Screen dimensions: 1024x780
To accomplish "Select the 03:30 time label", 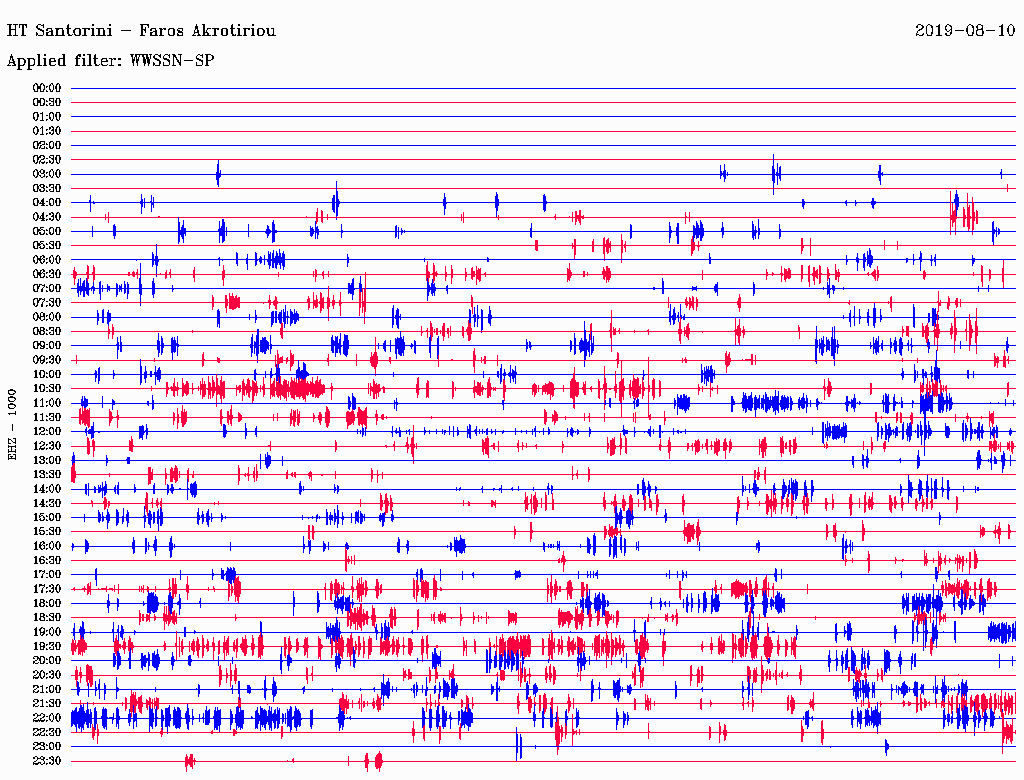I will click(47, 189).
